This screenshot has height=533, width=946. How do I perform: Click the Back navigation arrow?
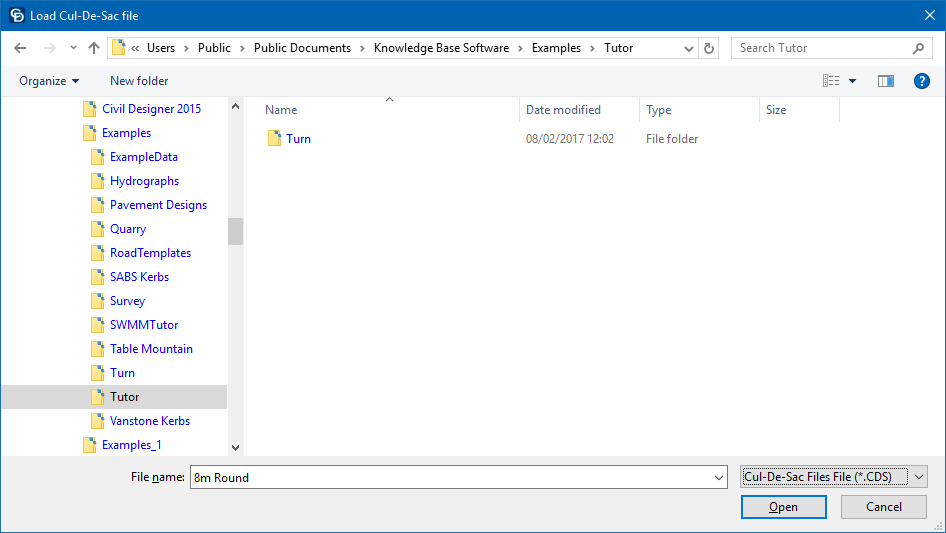pos(20,48)
